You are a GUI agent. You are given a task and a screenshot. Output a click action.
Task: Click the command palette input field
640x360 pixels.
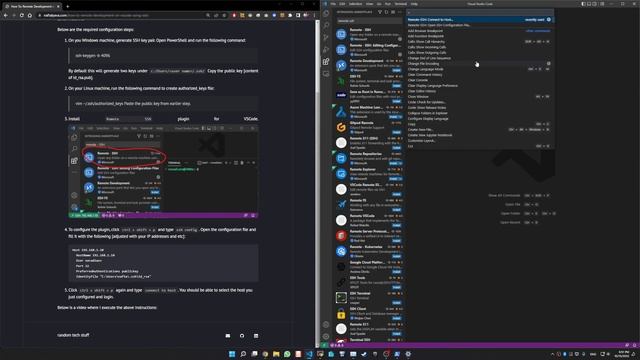tap(480, 13)
